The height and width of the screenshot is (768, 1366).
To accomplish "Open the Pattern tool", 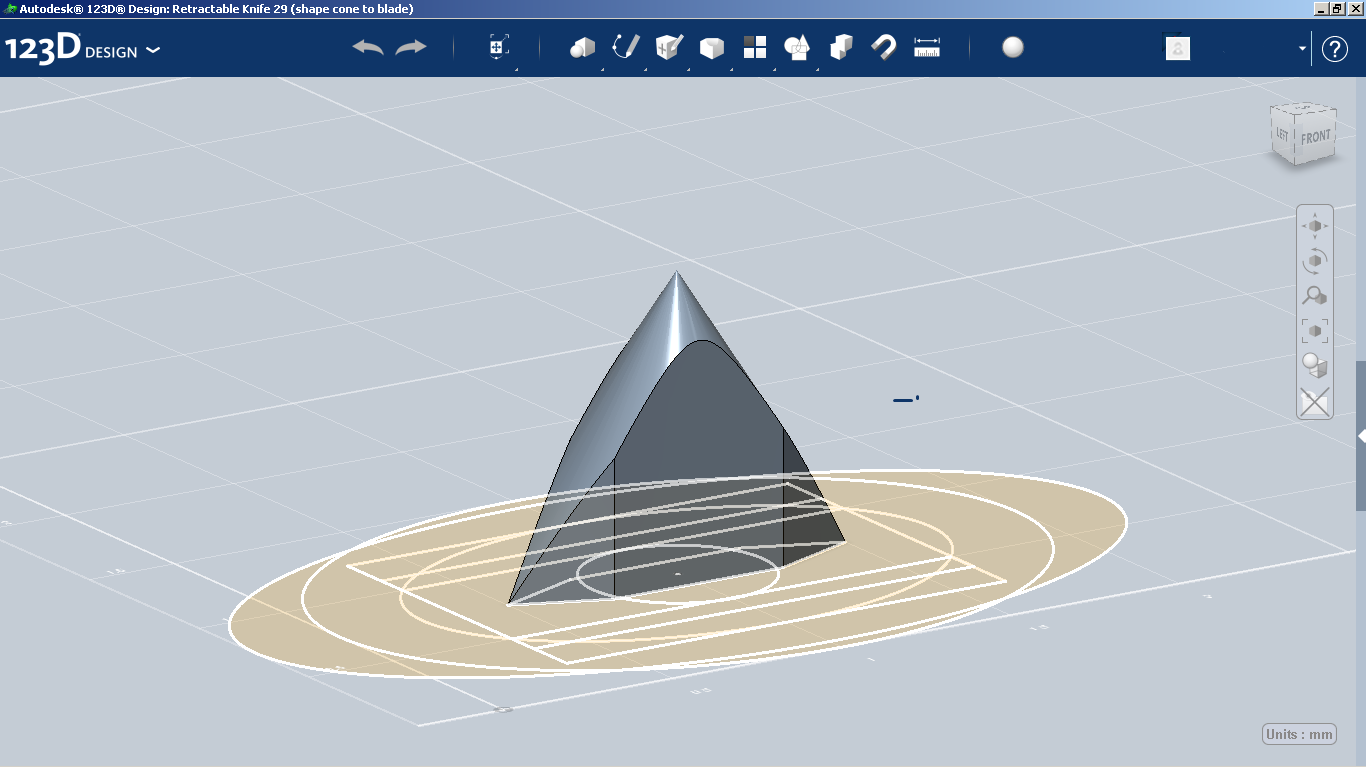I will point(755,47).
